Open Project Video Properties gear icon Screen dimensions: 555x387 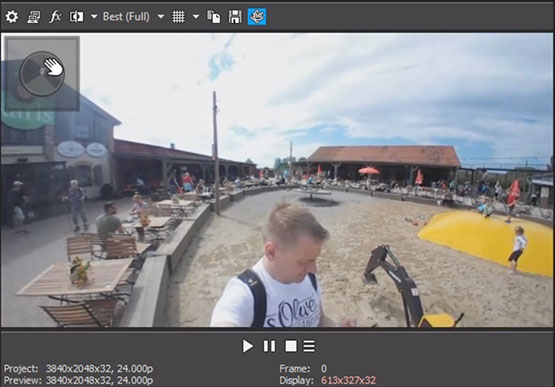12,17
